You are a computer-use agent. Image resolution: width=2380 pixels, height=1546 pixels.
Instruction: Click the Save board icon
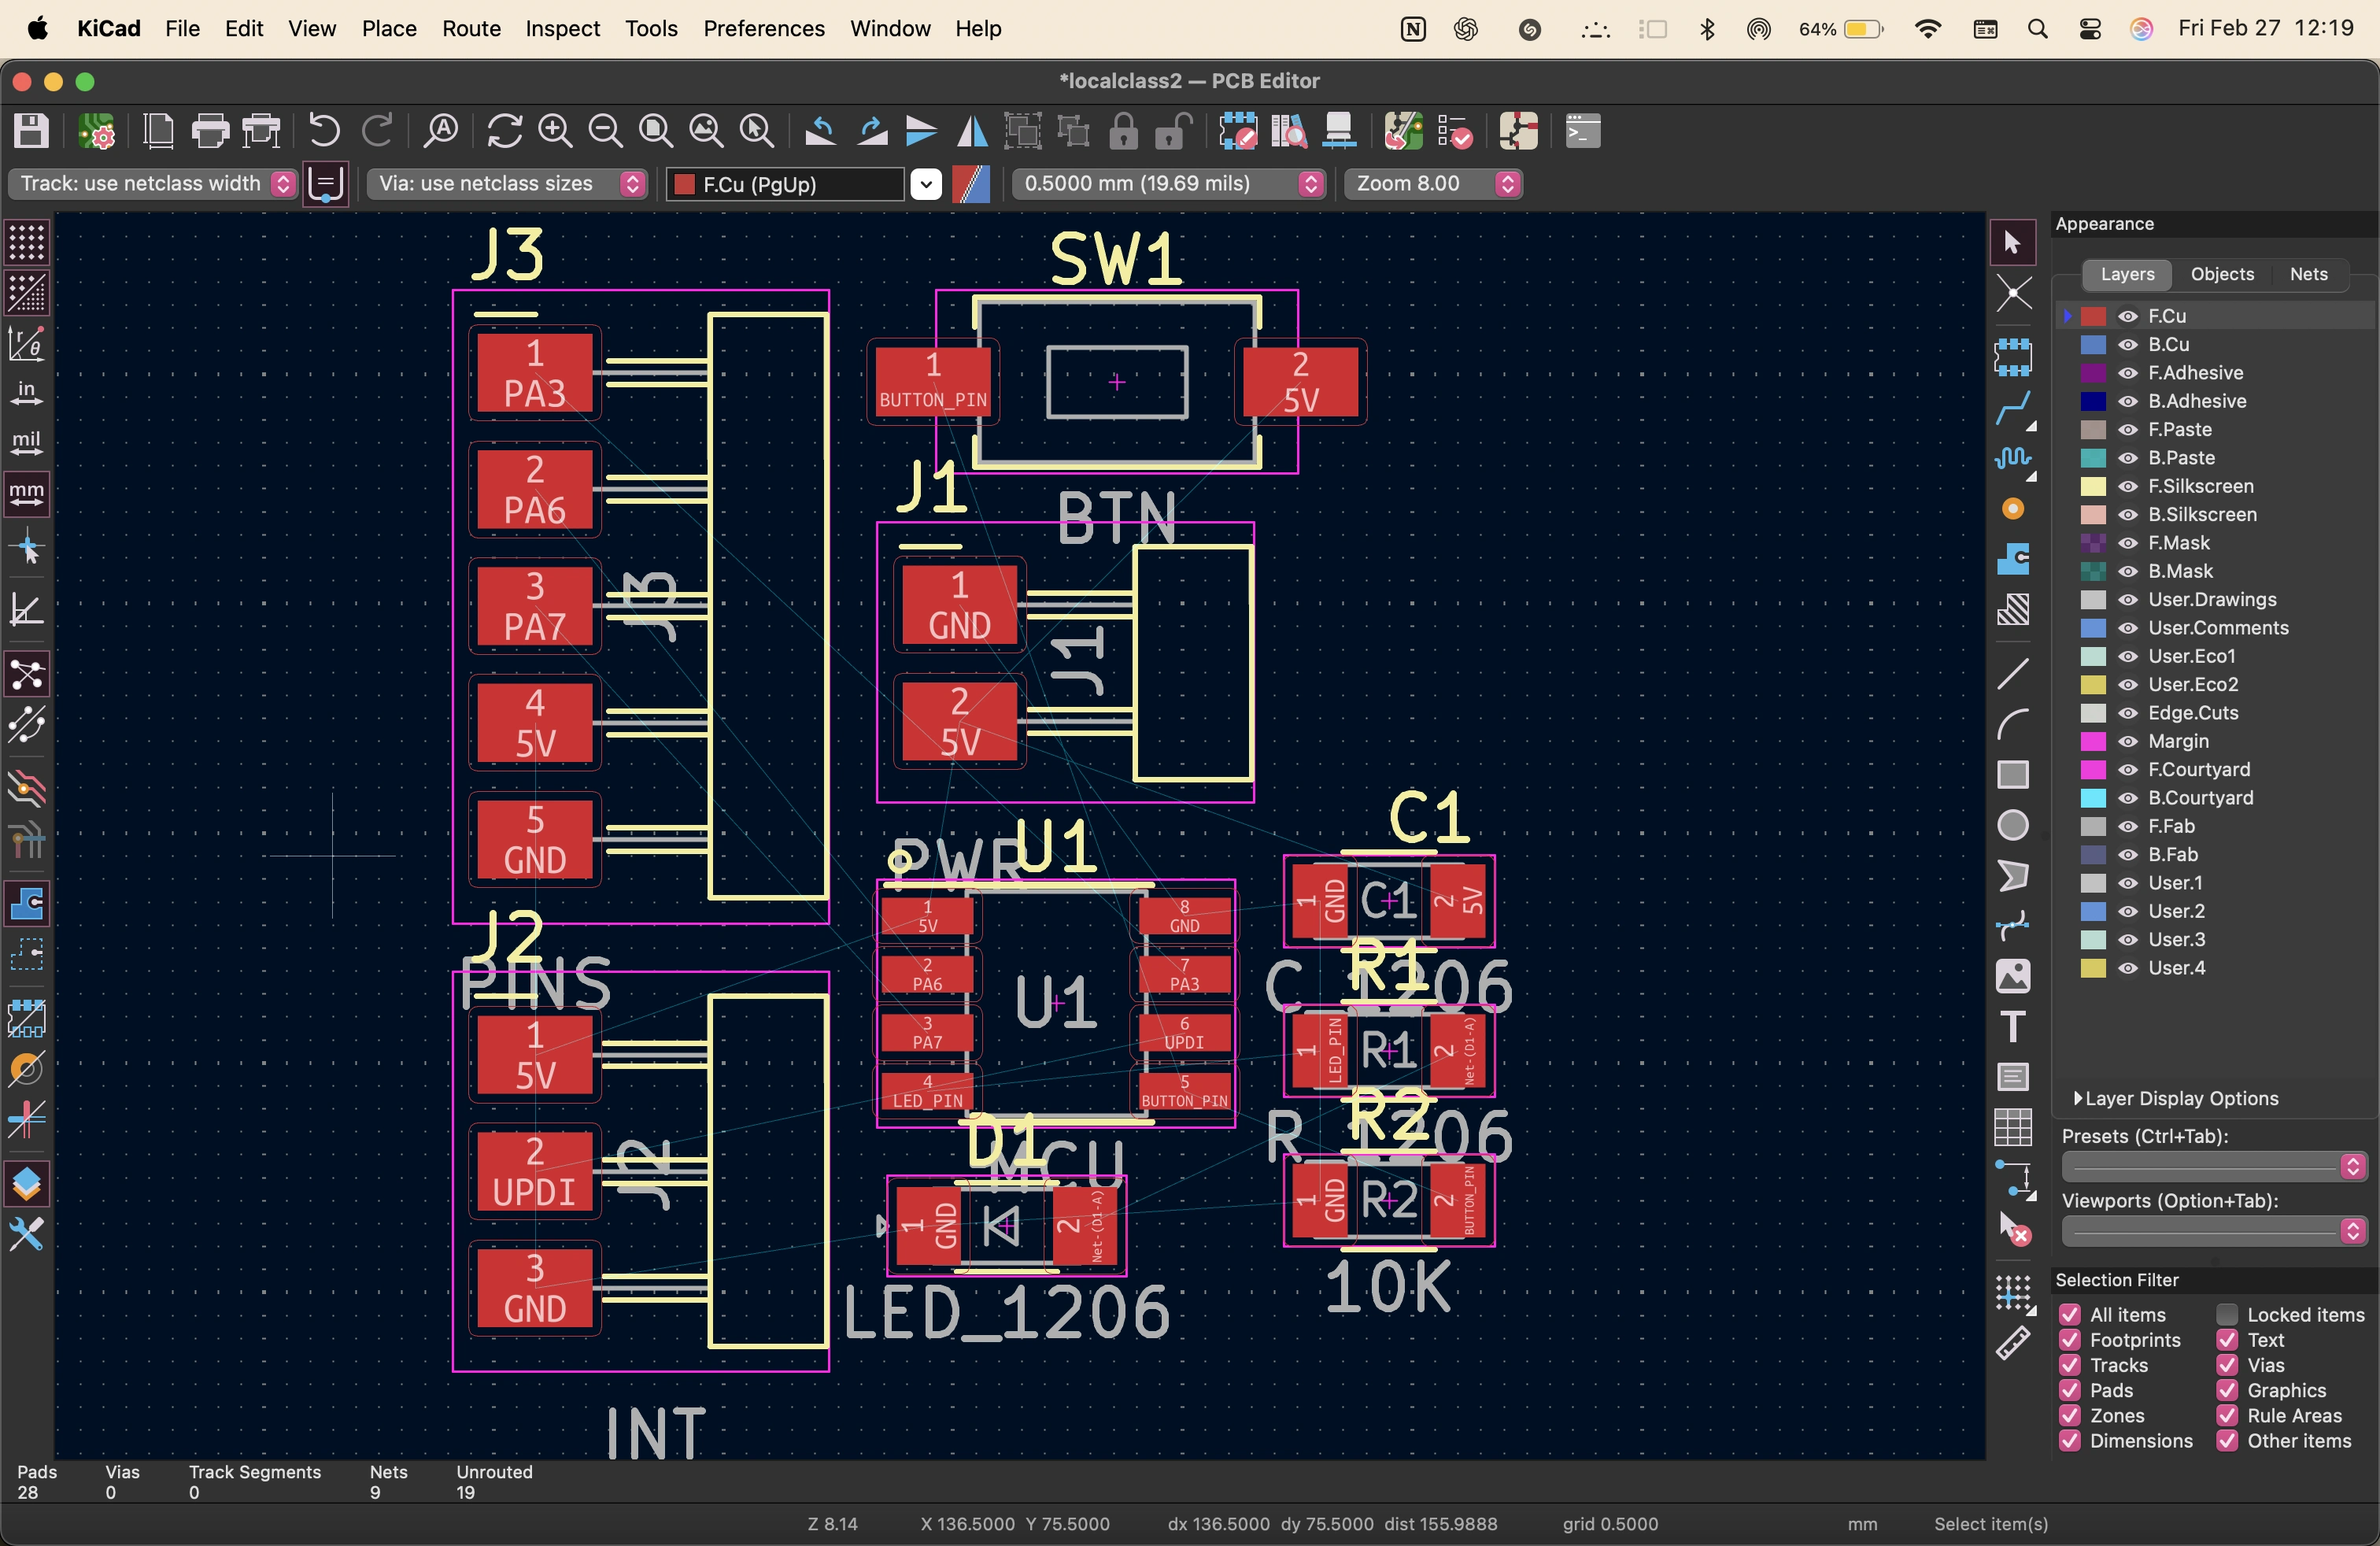coord(31,131)
